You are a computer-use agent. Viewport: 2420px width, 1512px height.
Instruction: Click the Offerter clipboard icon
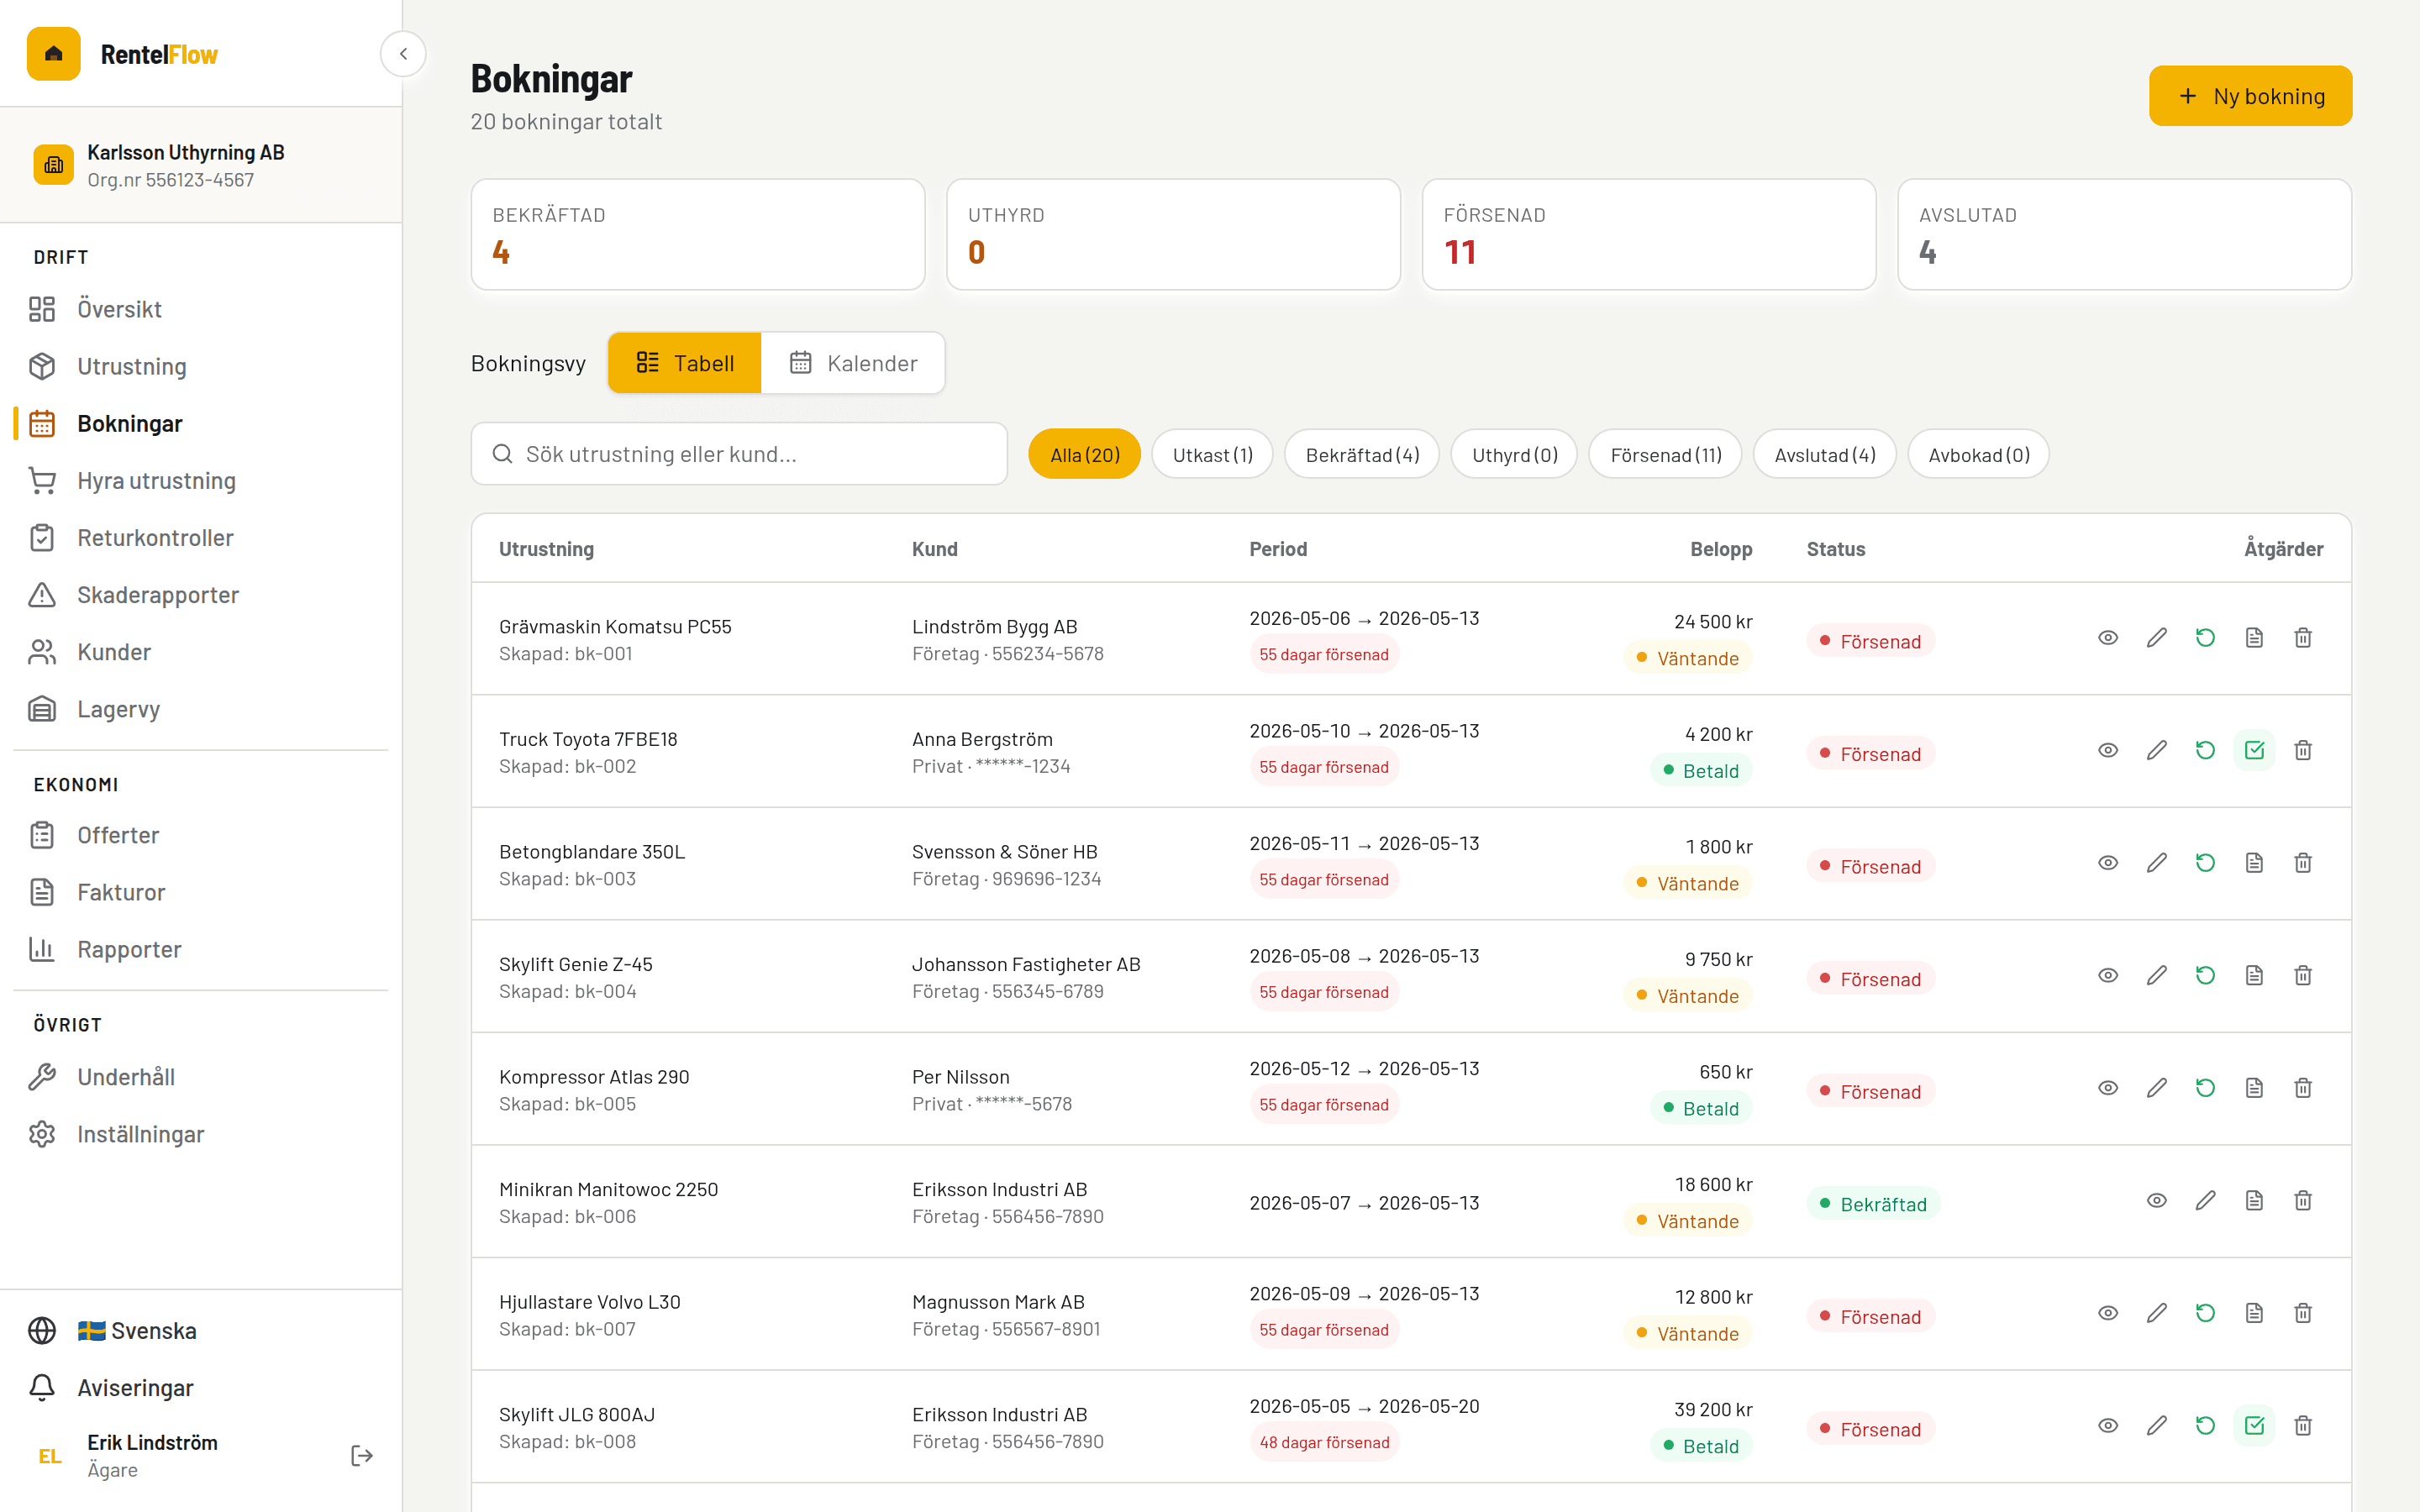tap(42, 835)
